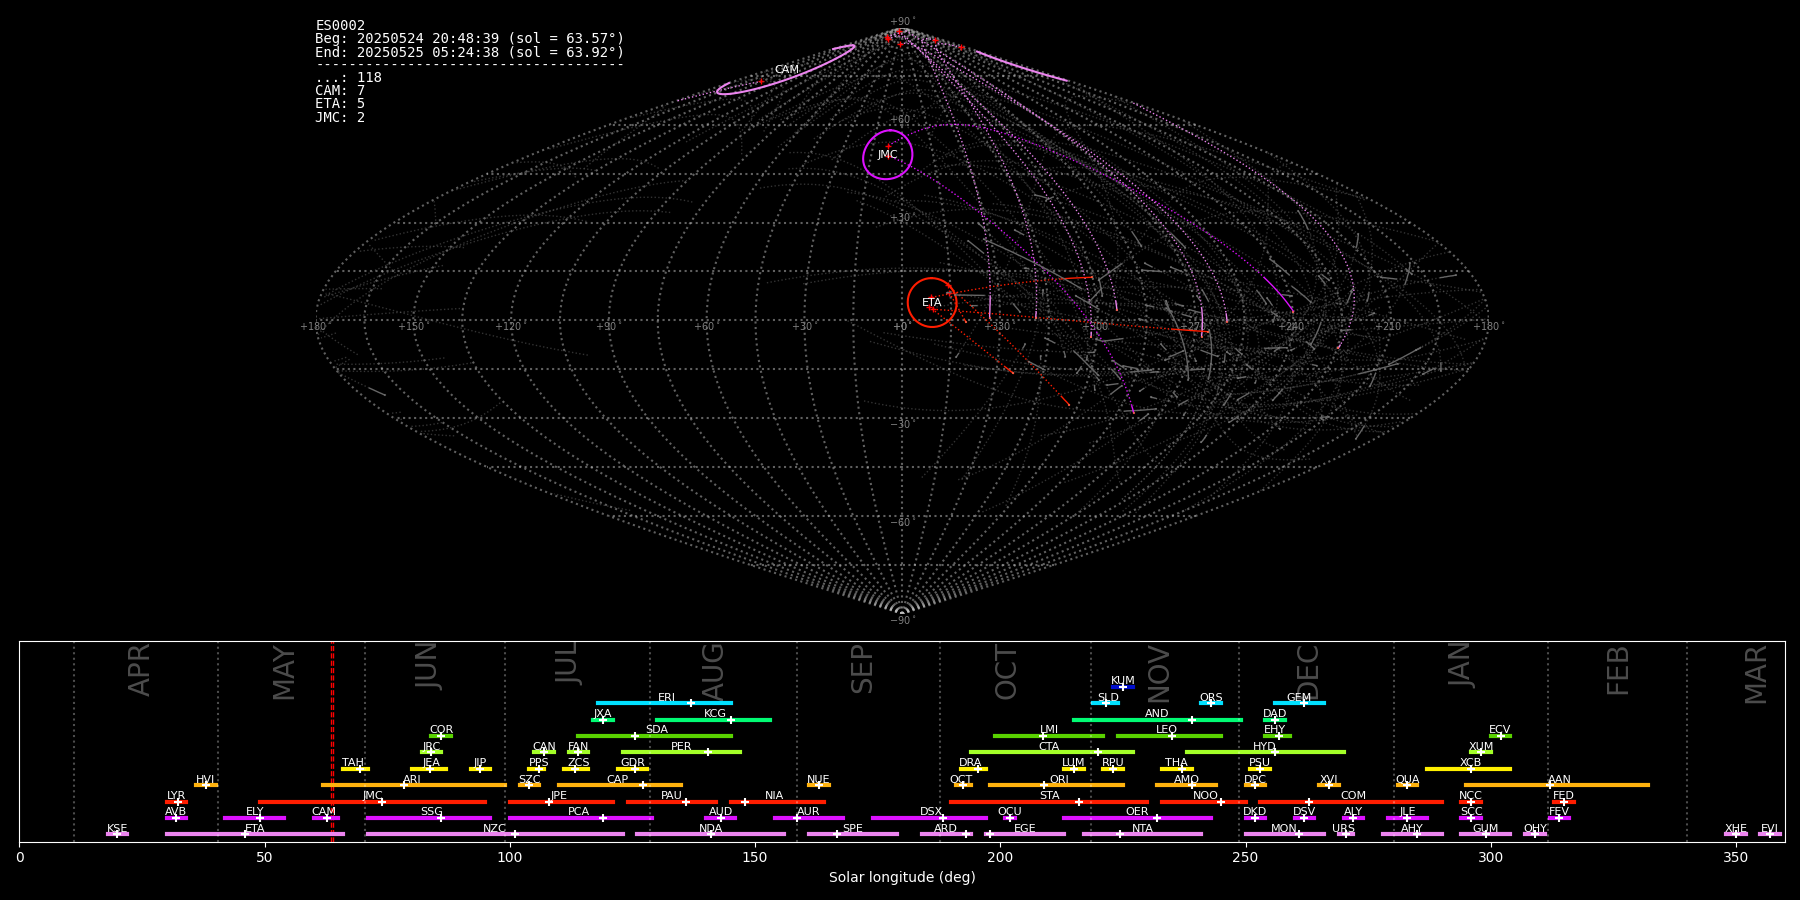Click the SDA shower bar in timeline
Screen dimensions: 1800x900
pyautogui.click(x=654, y=736)
